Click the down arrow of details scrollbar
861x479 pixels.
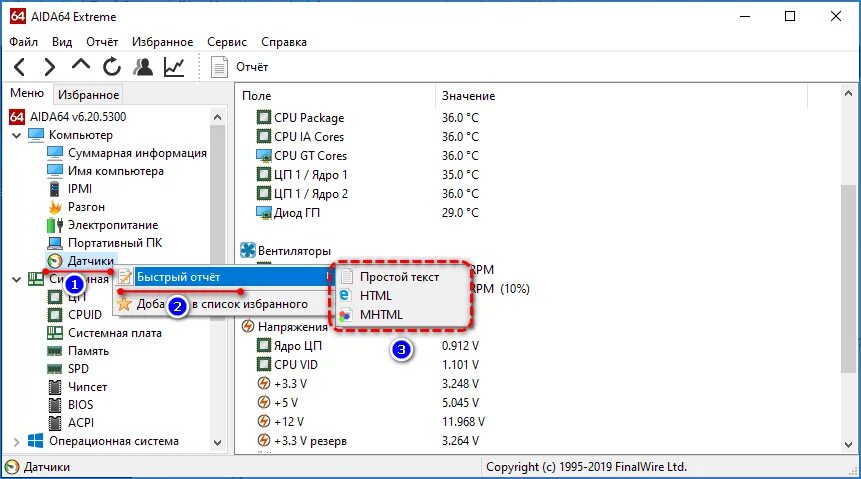click(848, 444)
